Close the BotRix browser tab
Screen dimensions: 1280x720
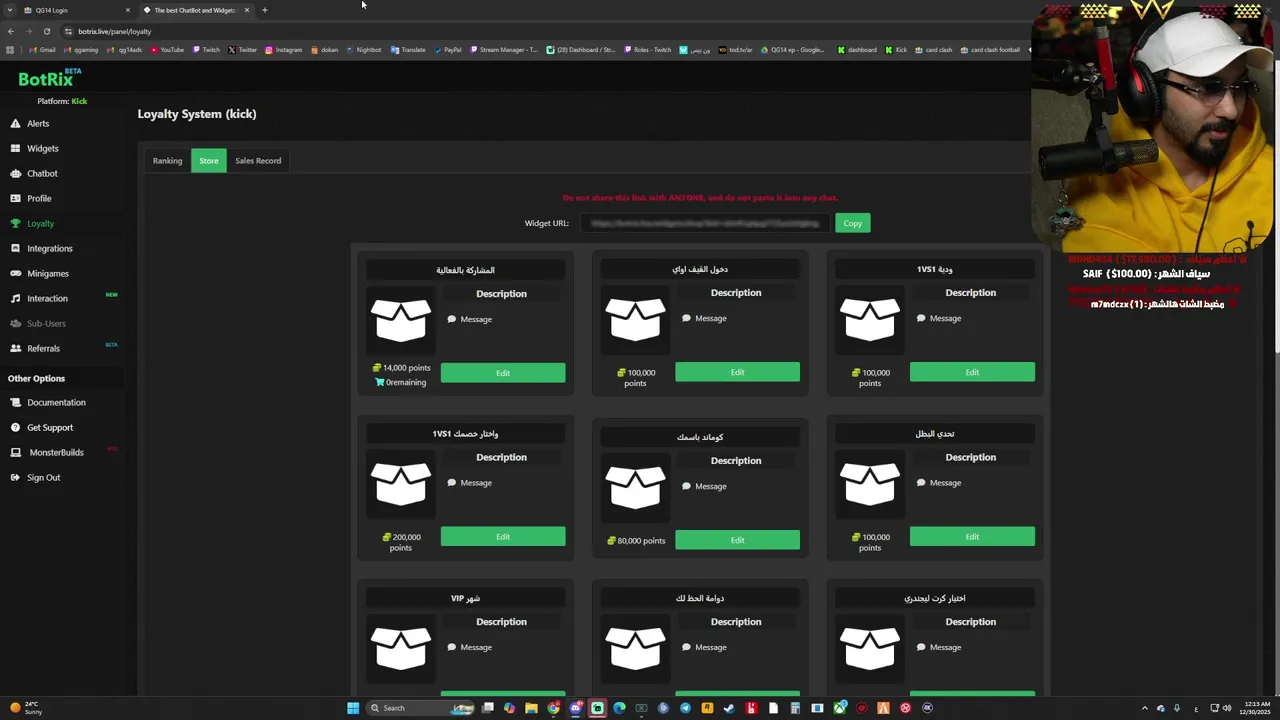pyautogui.click(x=246, y=10)
